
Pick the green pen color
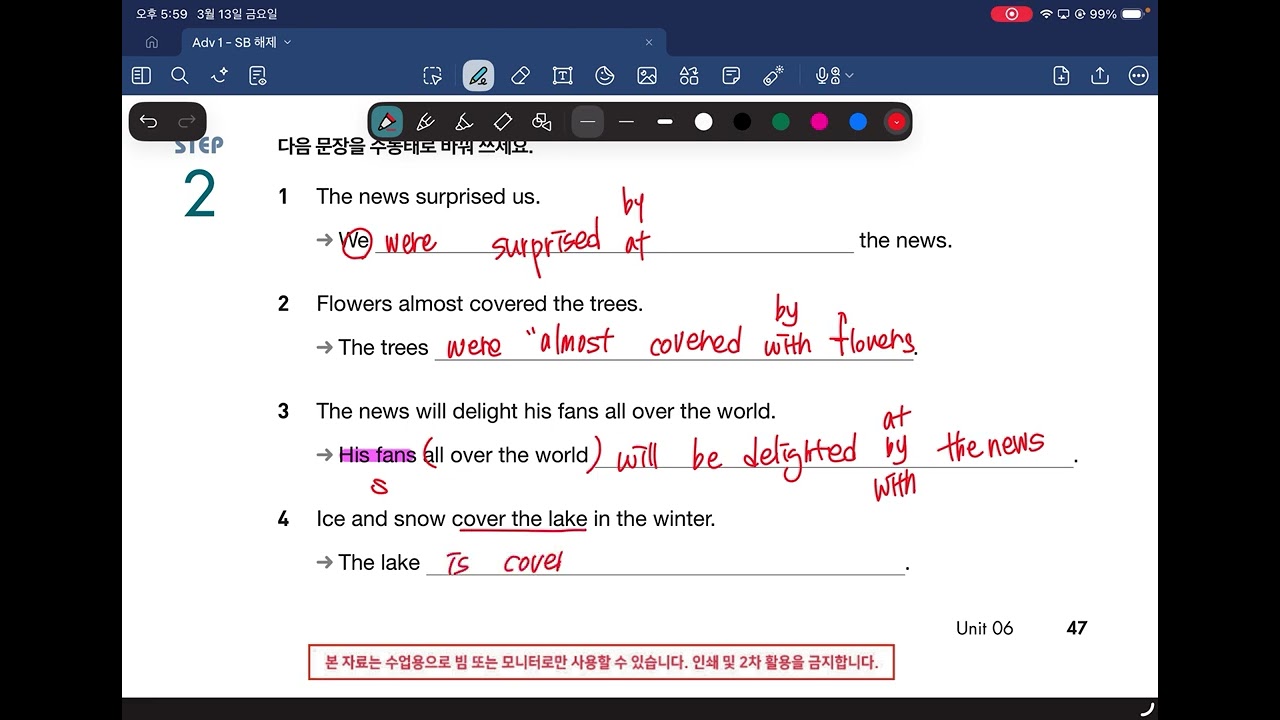[x=781, y=122]
